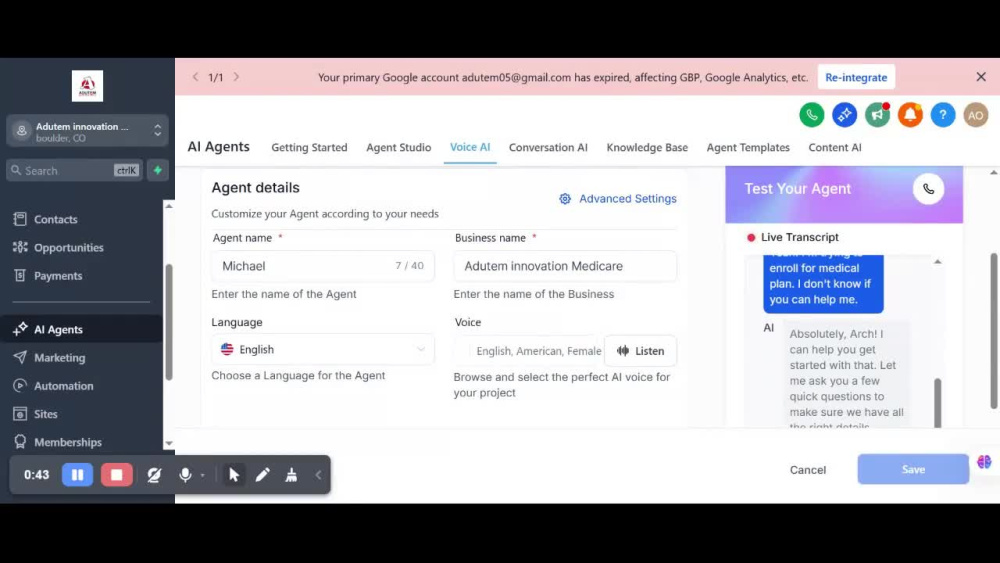Click the Advanced Settings gear icon

[565, 199]
